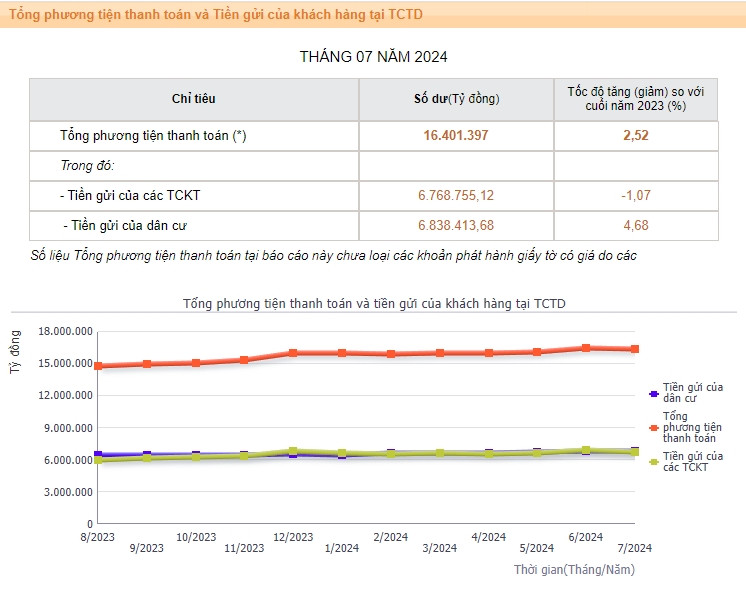The image size is (746, 590).
Task: Select the 16.401.397 total value cell
Action: (456, 135)
